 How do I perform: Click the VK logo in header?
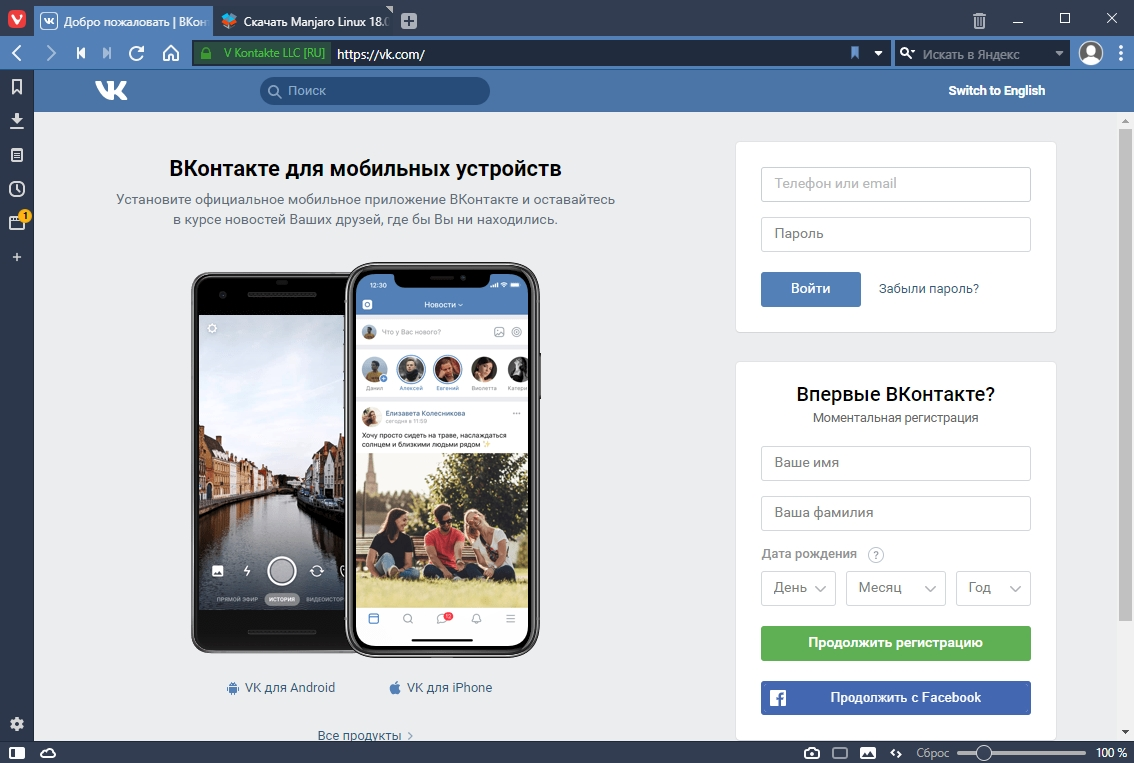coord(111,90)
